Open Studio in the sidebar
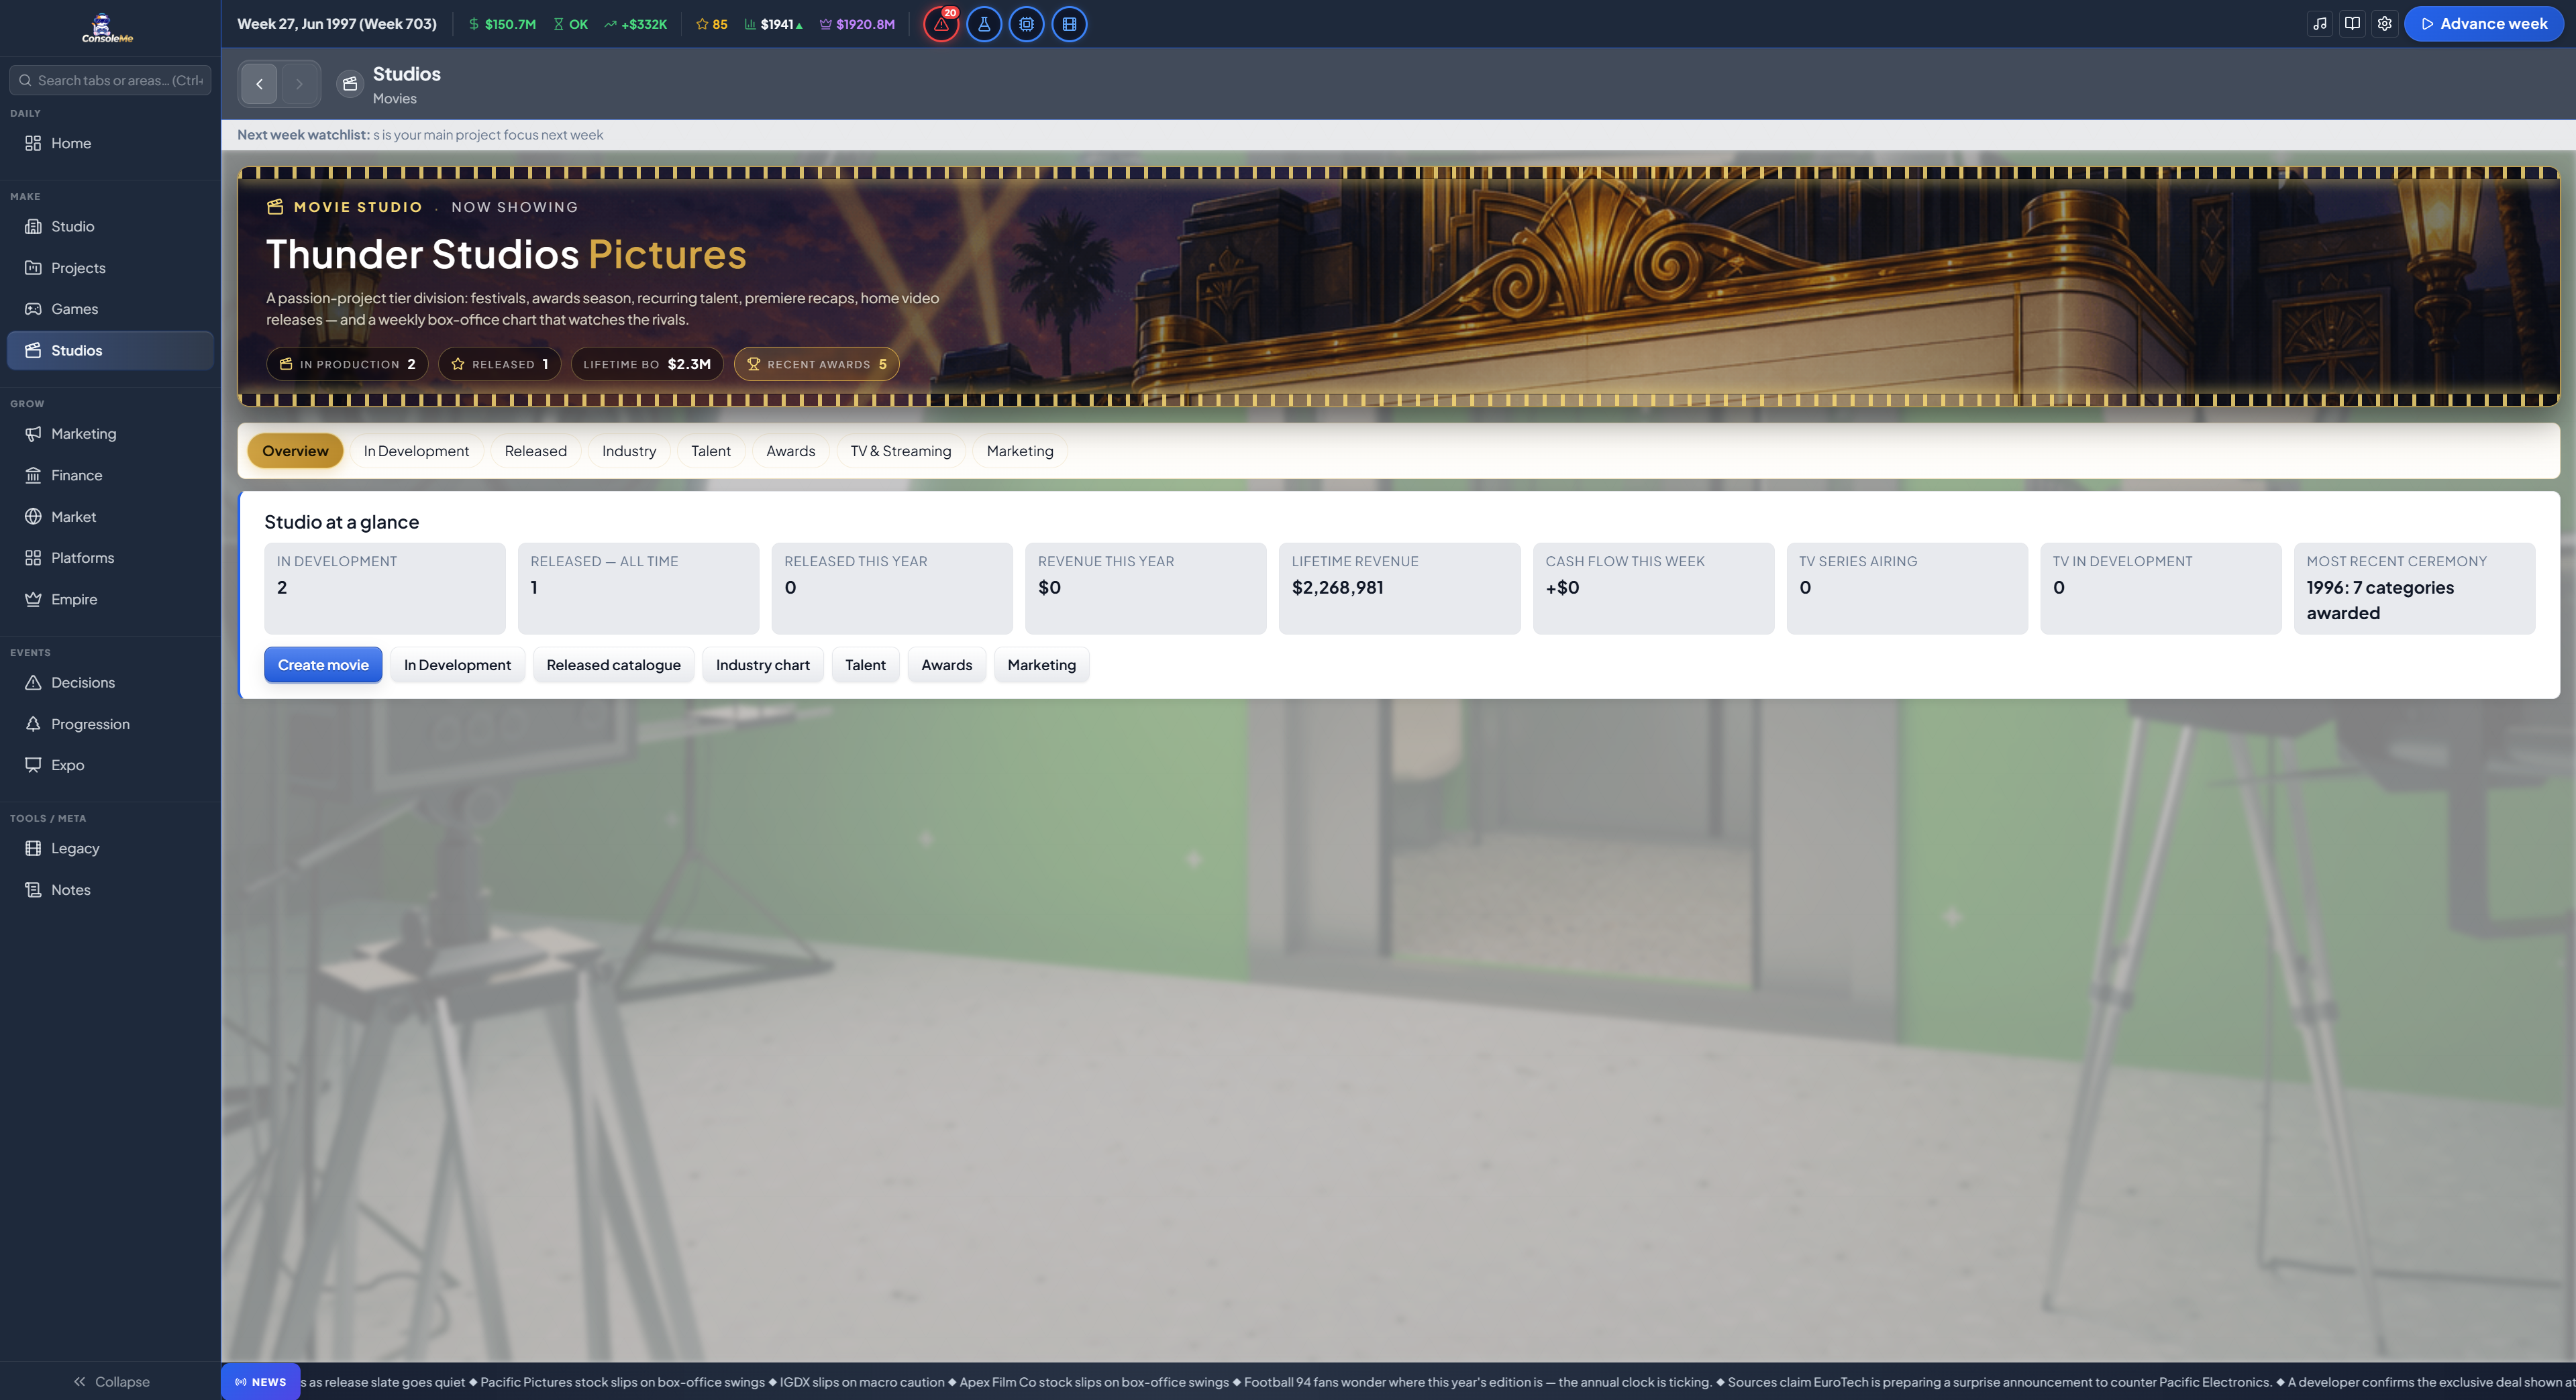The width and height of the screenshot is (2576, 1400). coord(110,226)
